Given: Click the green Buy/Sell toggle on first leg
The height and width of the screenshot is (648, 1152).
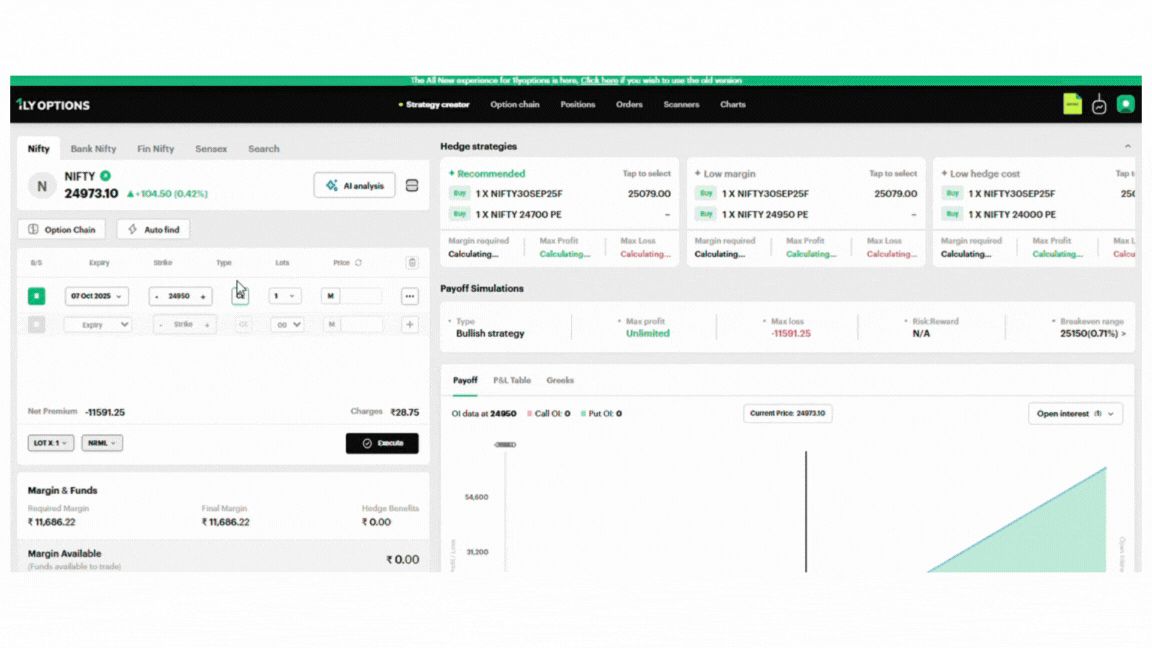Looking at the screenshot, I should (x=36, y=296).
